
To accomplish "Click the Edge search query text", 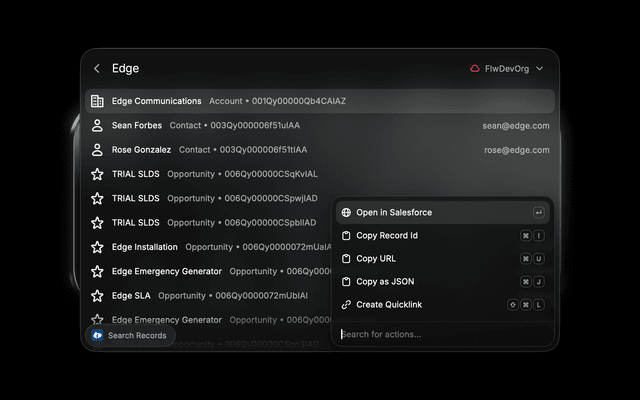I will tap(125, 69).
